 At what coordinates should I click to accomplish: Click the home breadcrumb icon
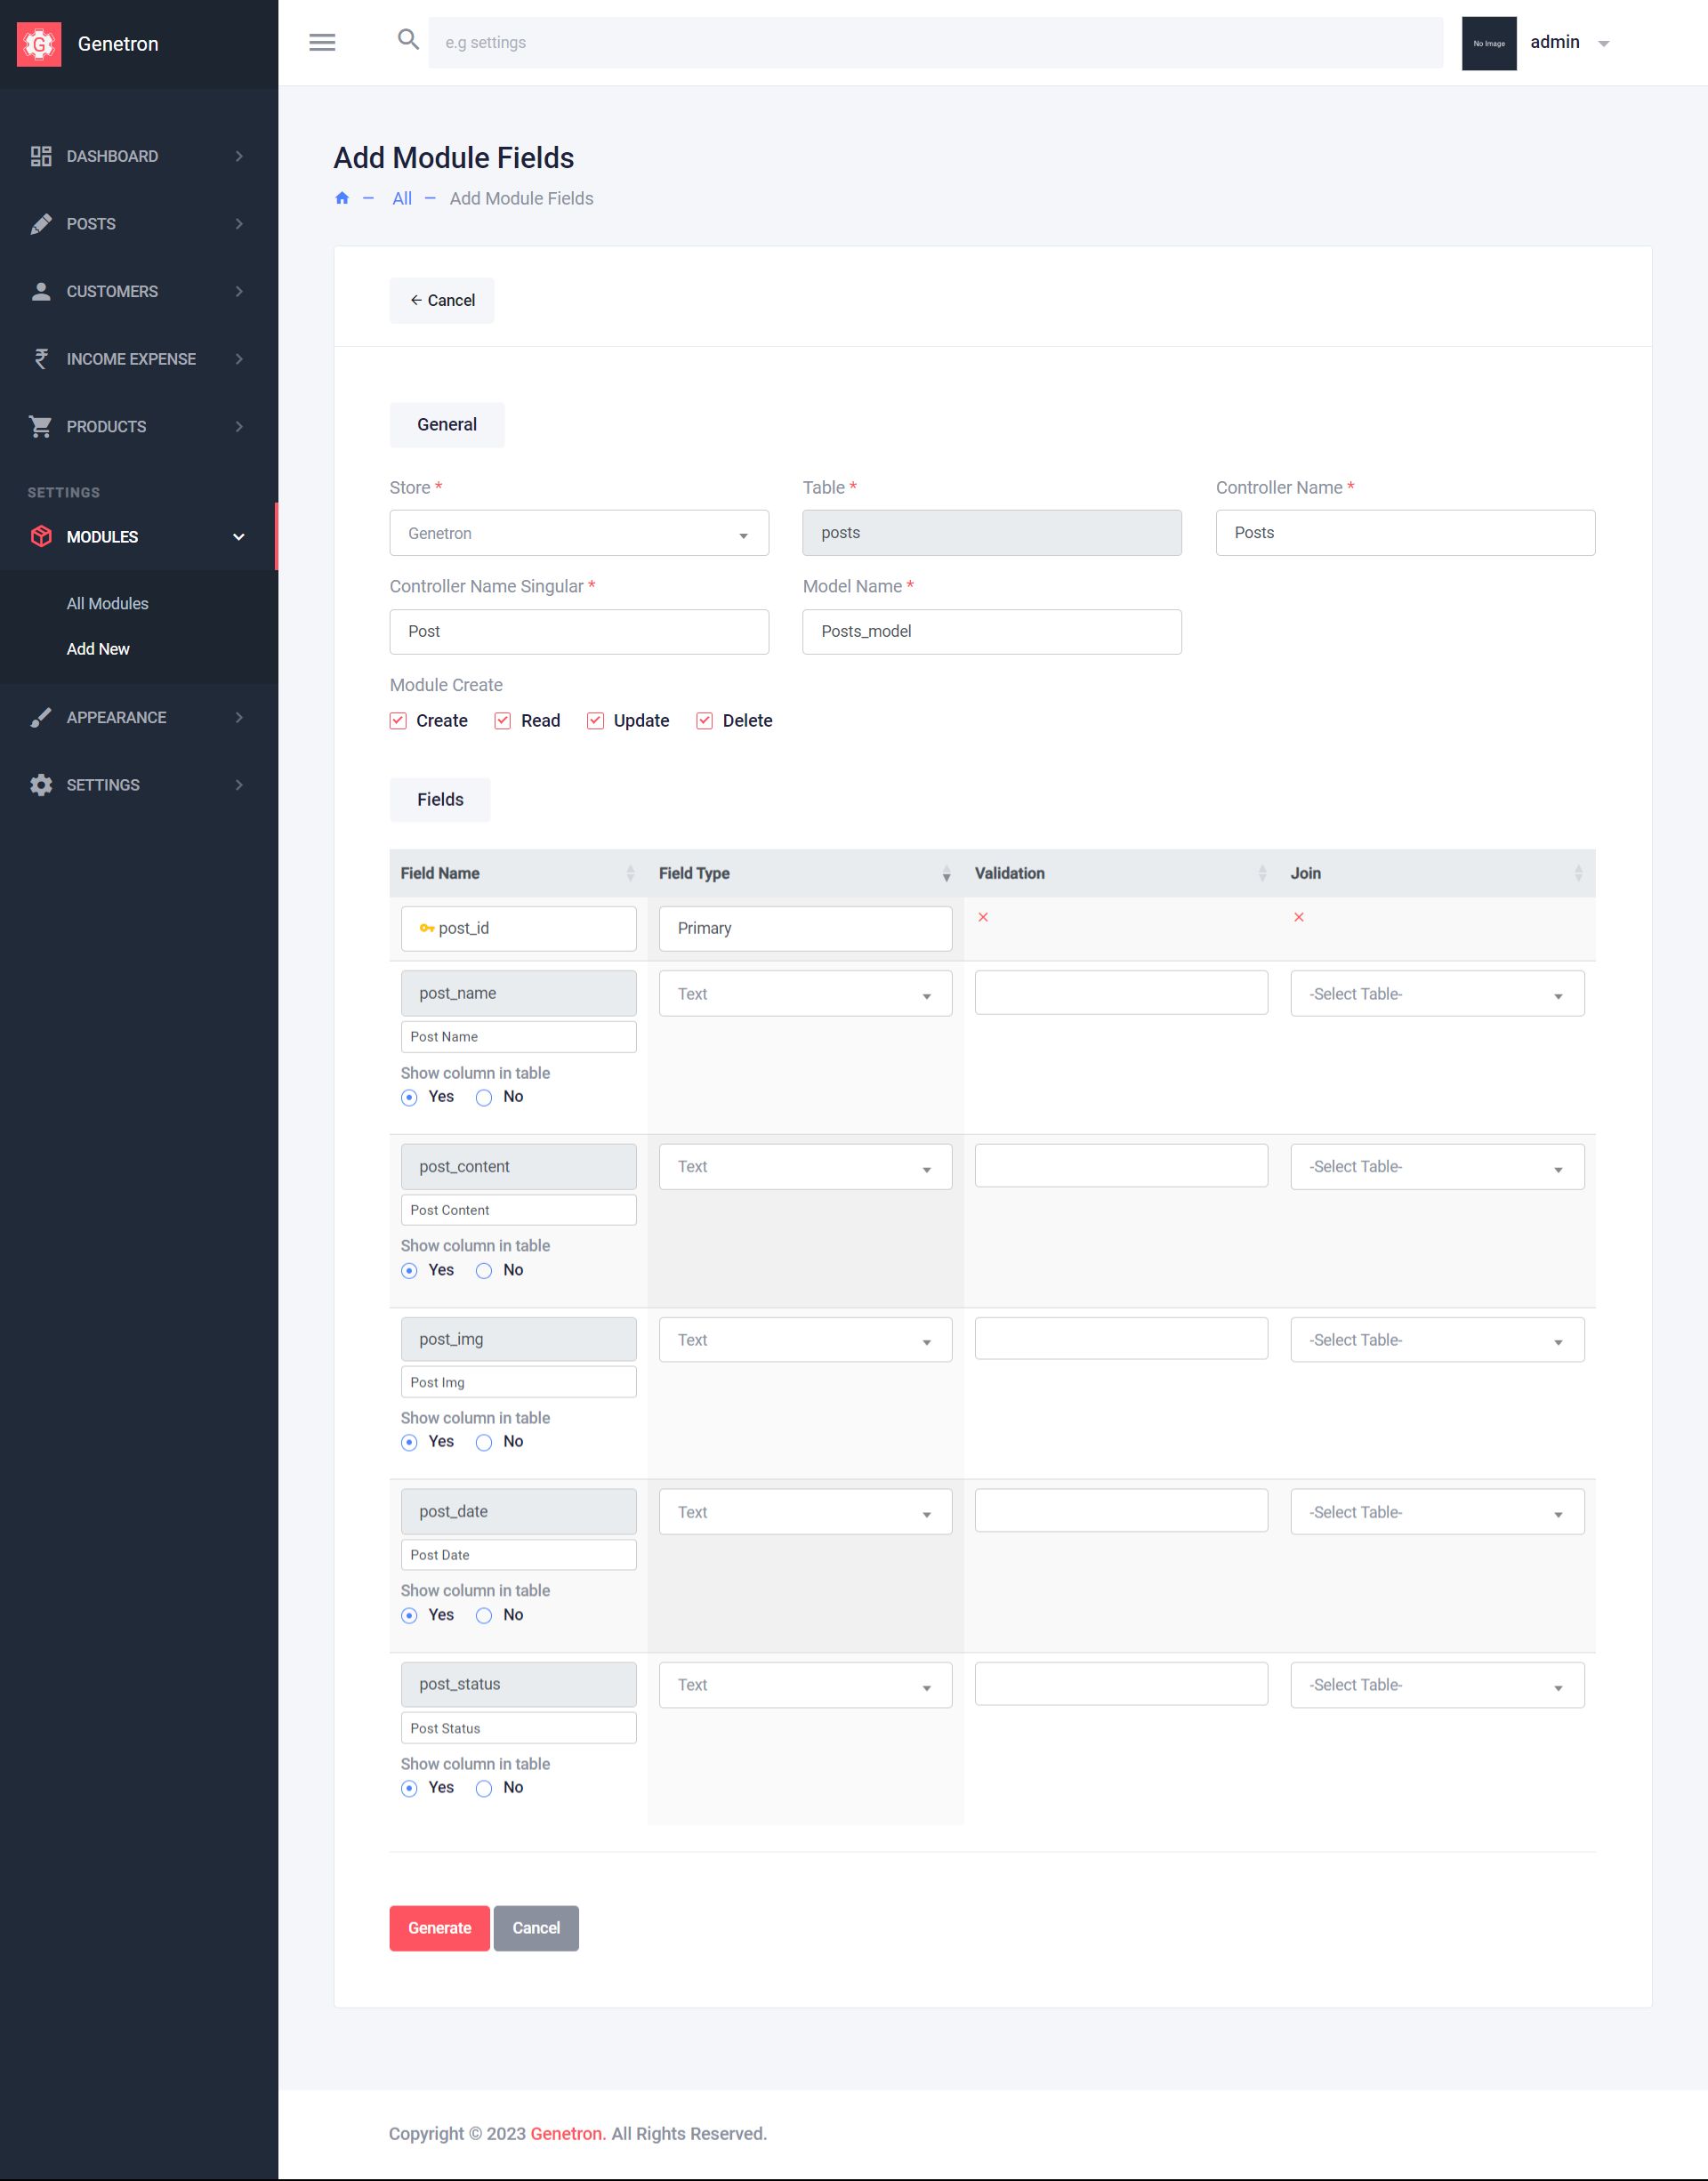(342, 198)
